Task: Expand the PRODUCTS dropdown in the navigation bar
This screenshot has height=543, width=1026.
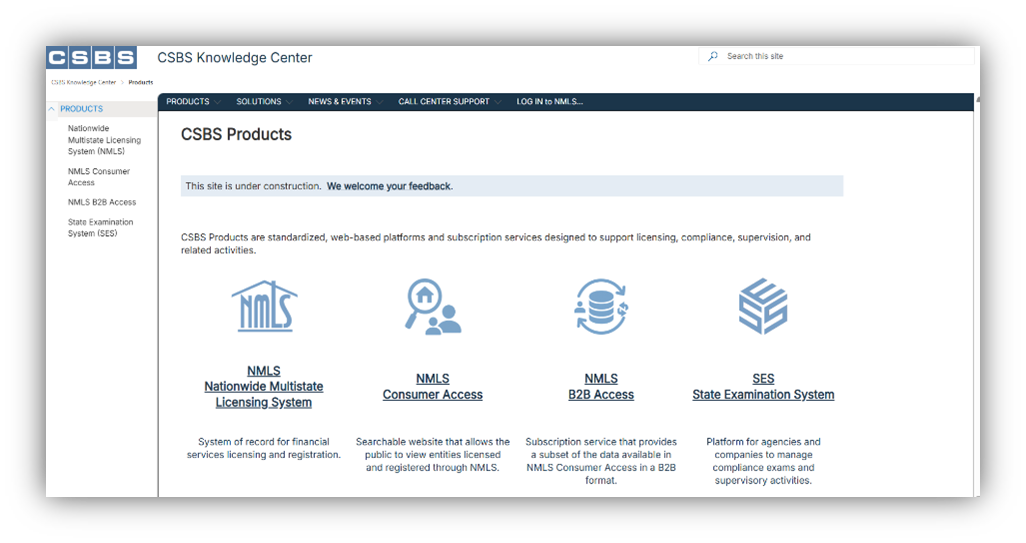Action: point(193,102)
